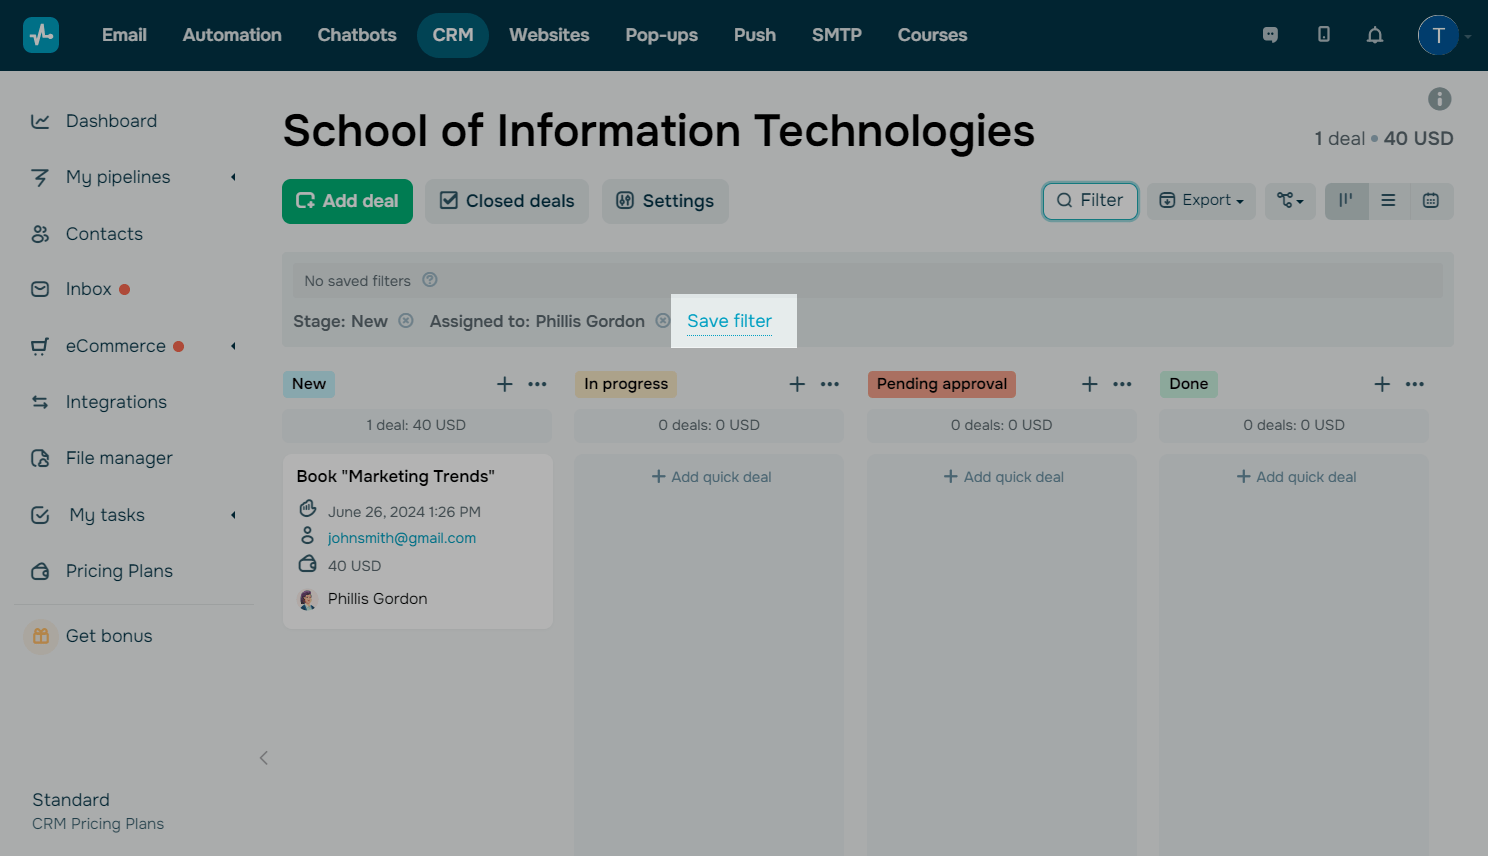
Task: Open the chat support icon in header
Action: pyautogui.click(x=1270, y=35)
